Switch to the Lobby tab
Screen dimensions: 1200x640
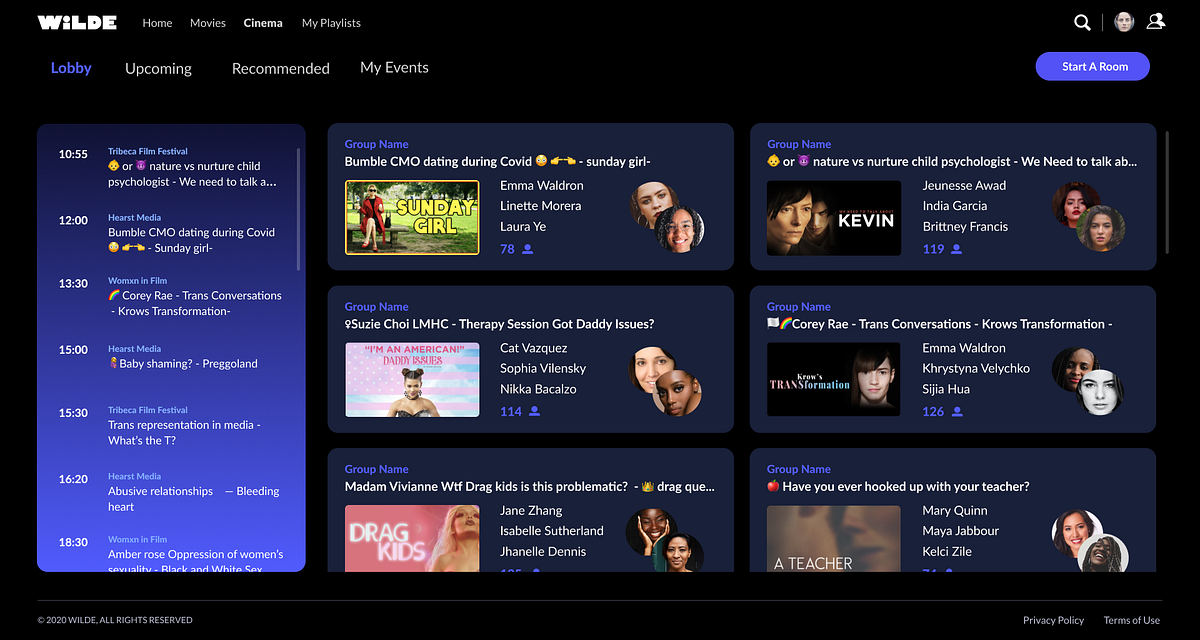(71, 68)
